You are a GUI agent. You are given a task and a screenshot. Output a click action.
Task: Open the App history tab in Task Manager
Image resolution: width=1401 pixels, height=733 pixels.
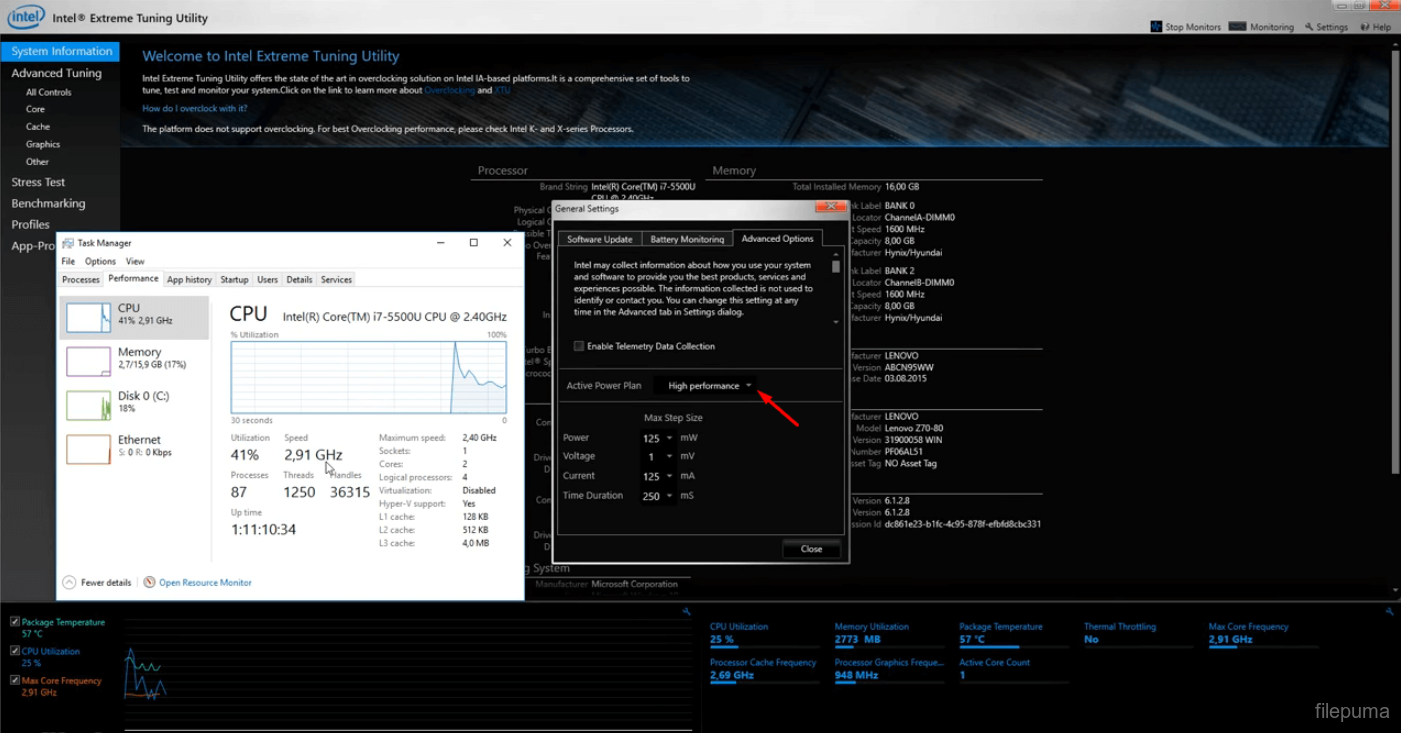tap(189, 280)
